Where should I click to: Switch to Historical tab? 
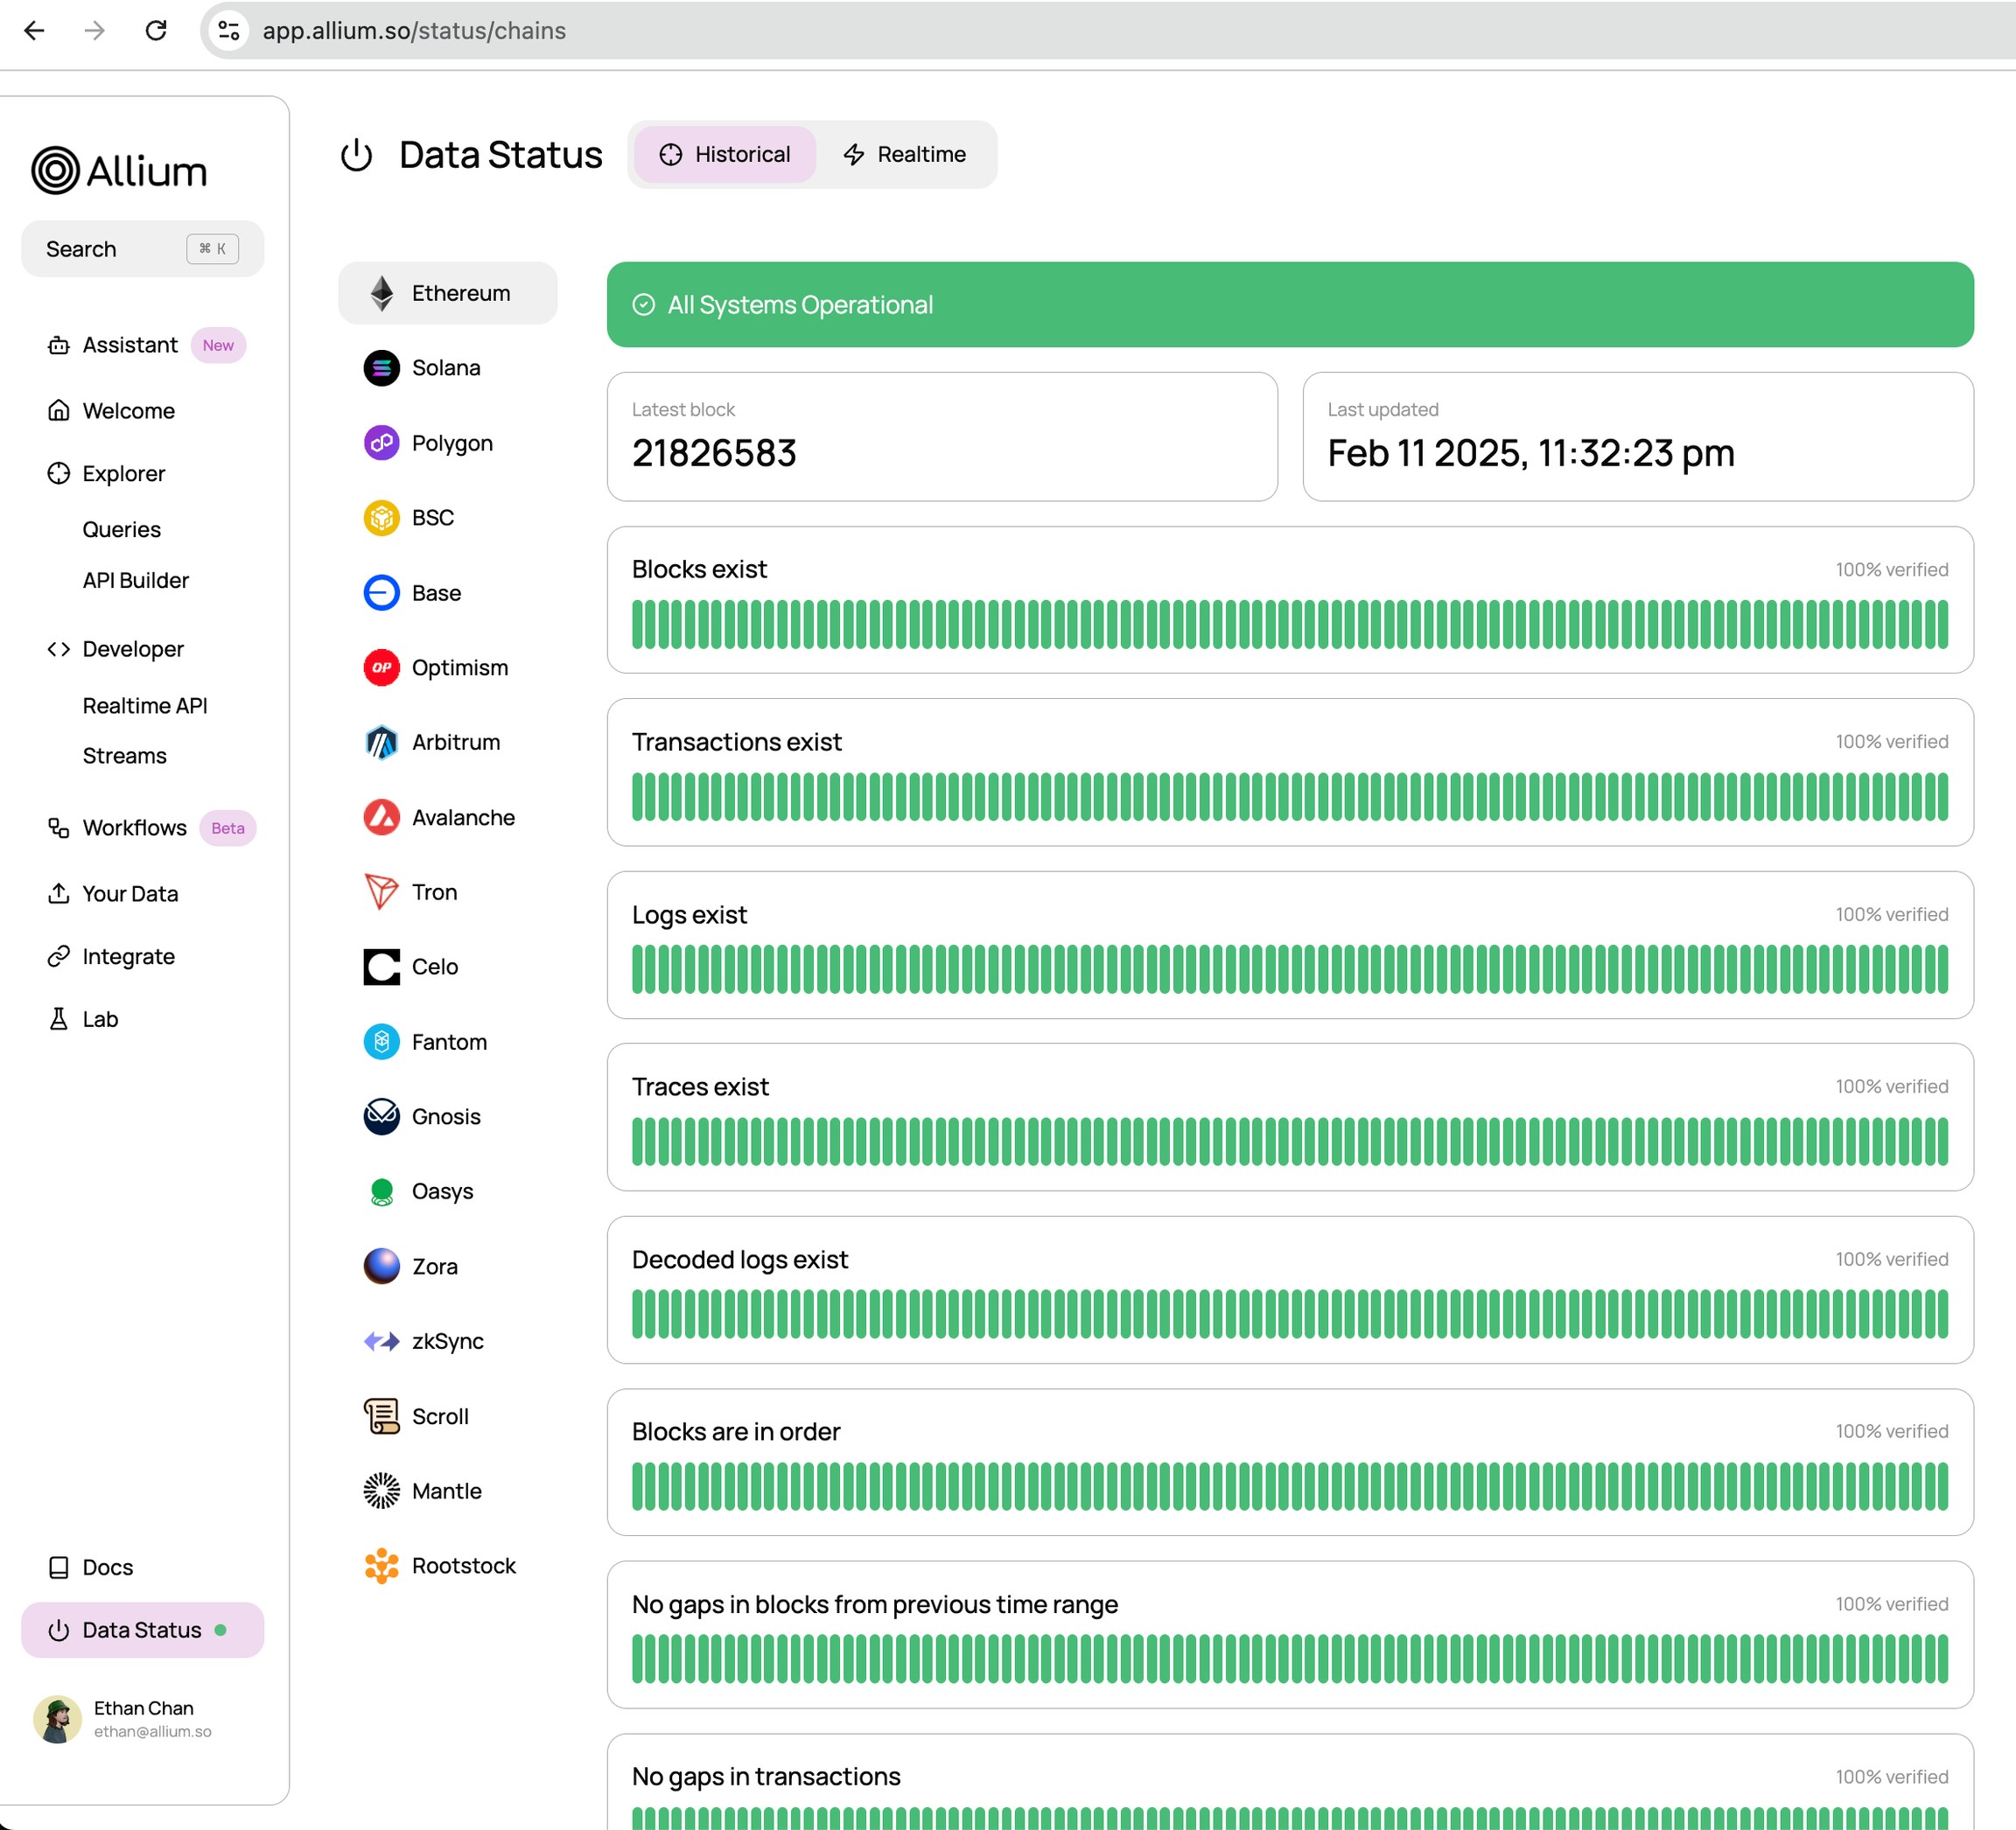(724, 154)
